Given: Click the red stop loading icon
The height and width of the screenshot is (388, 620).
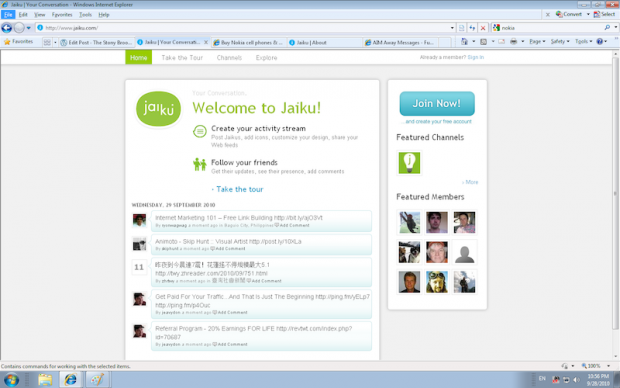Looking at the screenshot, I should (x=483, y=28).
